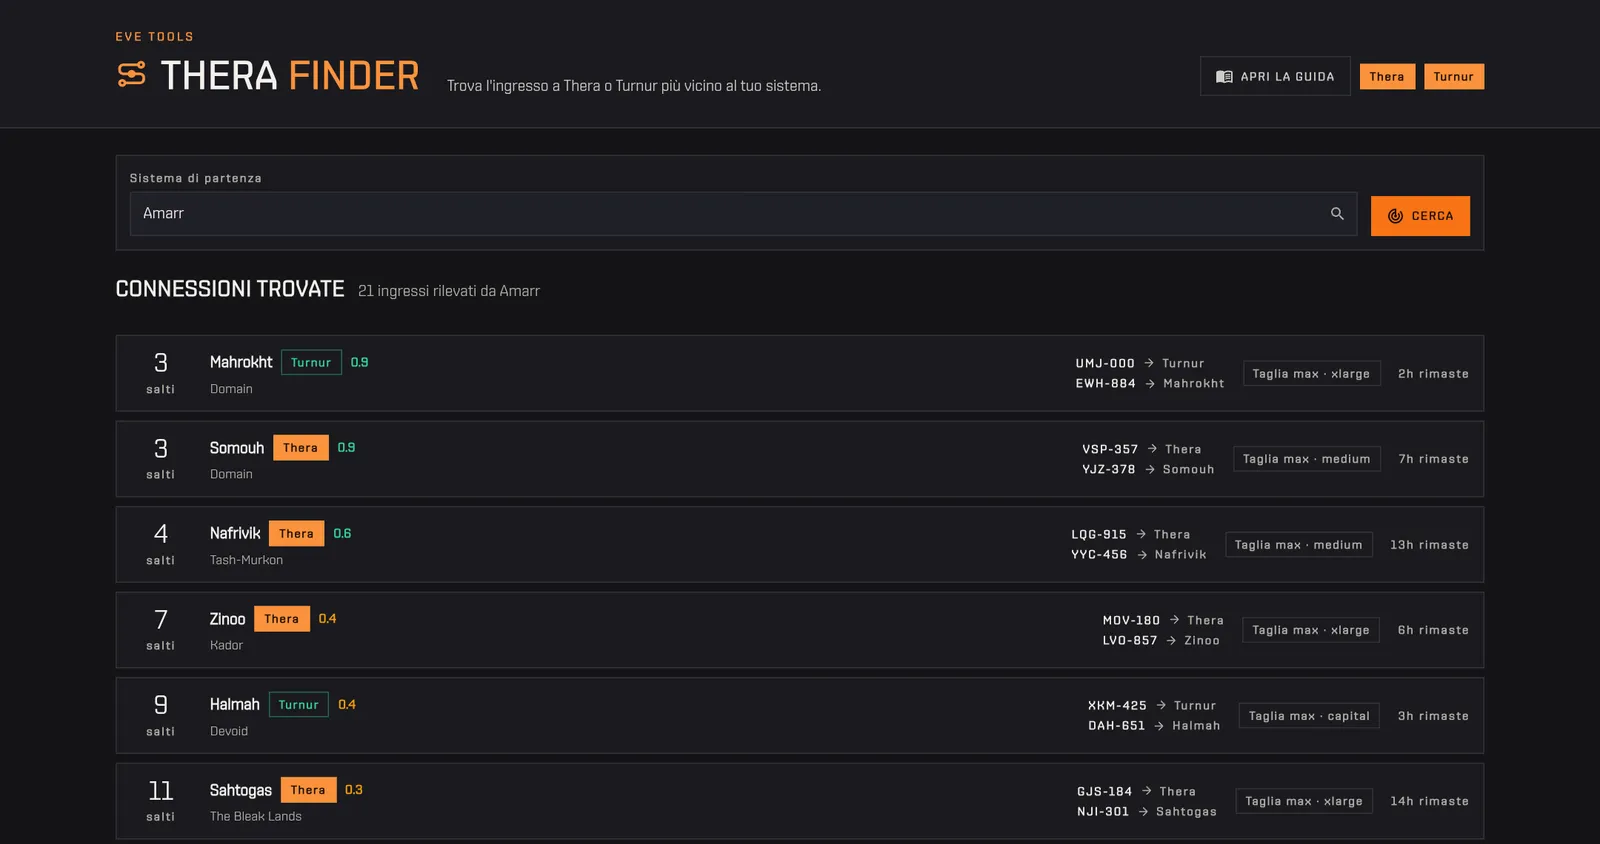The image size is (1600, 844).
Task: Click signature XKM-425 to Turnur
Action: pyautogui.click(x=1152, y=705)
